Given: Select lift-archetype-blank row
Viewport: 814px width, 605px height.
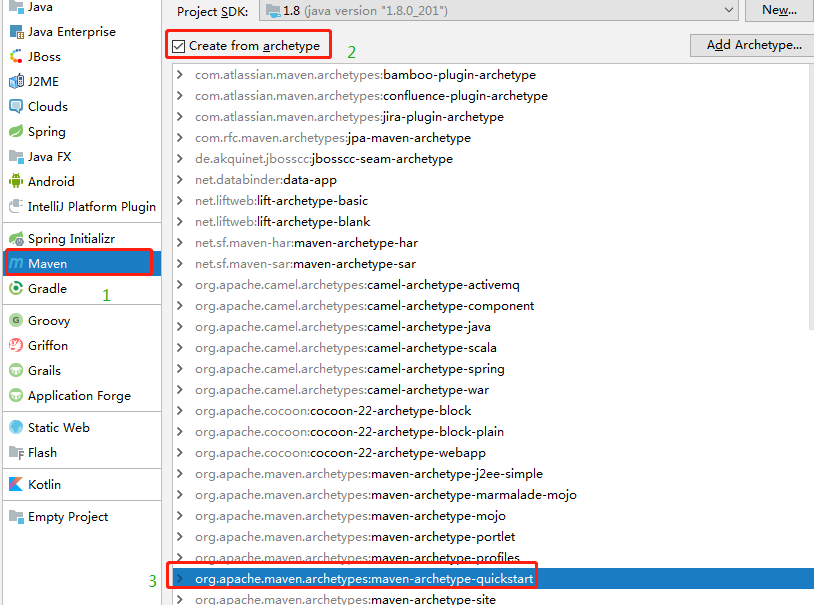Looking at the screenshot, I should [491, 222].
